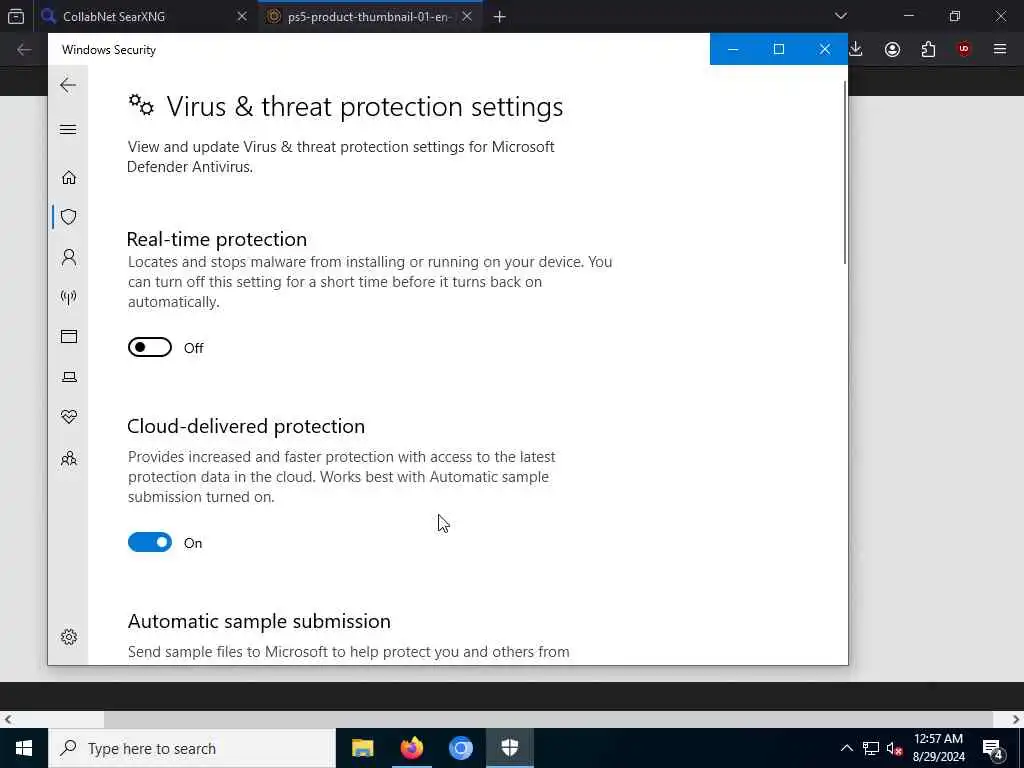Click the taskbar search box

[x=192, y=748]
